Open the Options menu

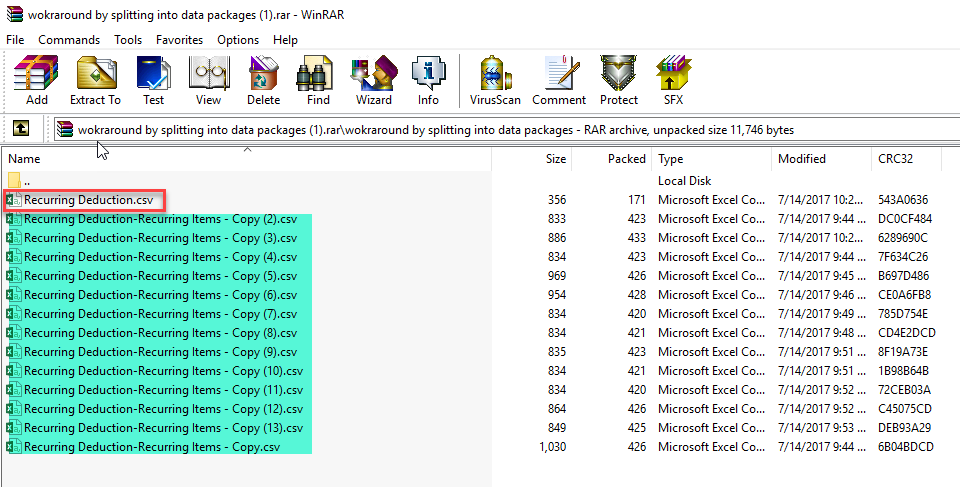[x=238, y=40]
